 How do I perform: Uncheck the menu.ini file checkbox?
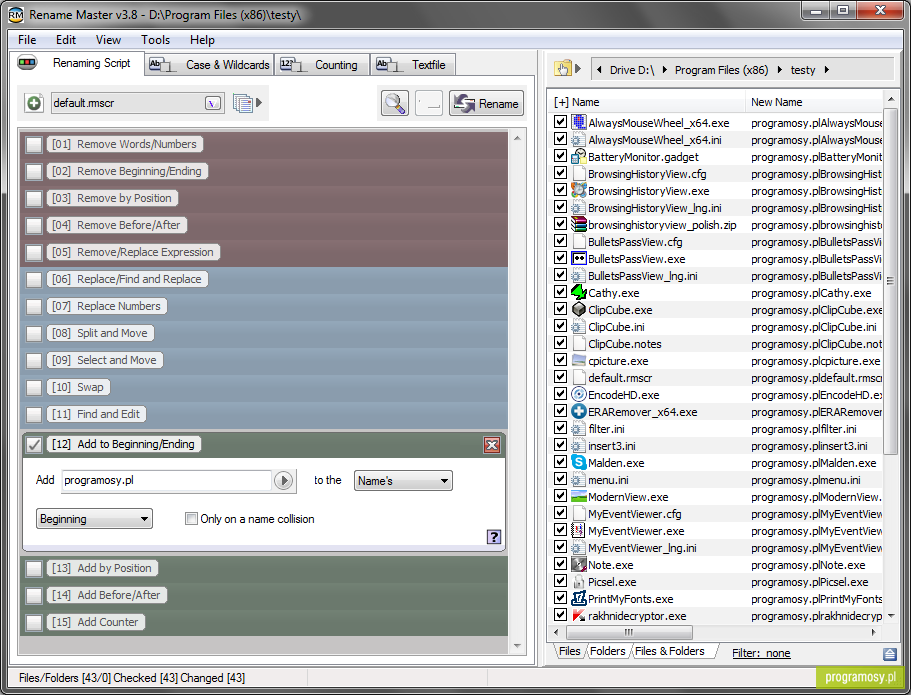click(560, 479)
